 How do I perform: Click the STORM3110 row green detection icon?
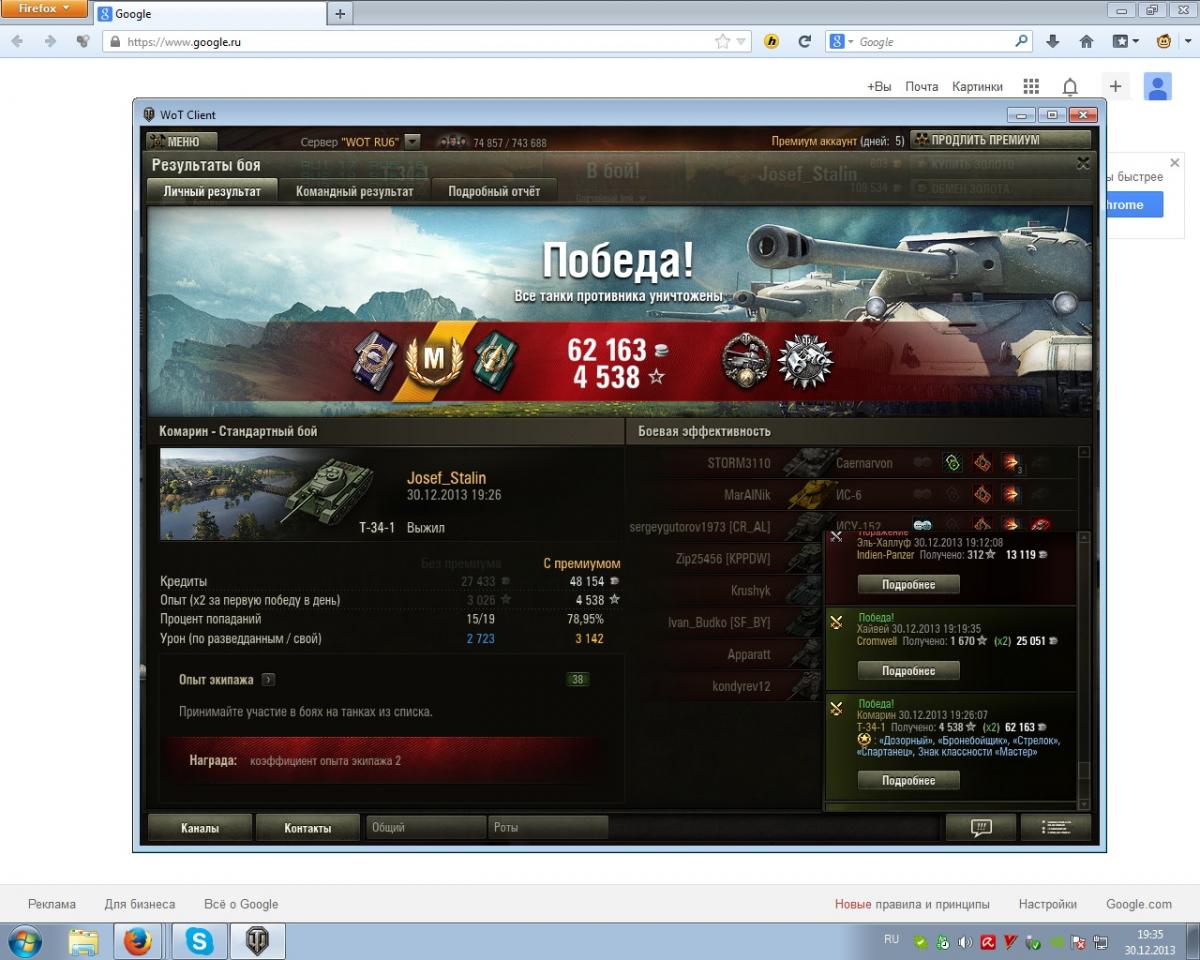coord(953,463)
